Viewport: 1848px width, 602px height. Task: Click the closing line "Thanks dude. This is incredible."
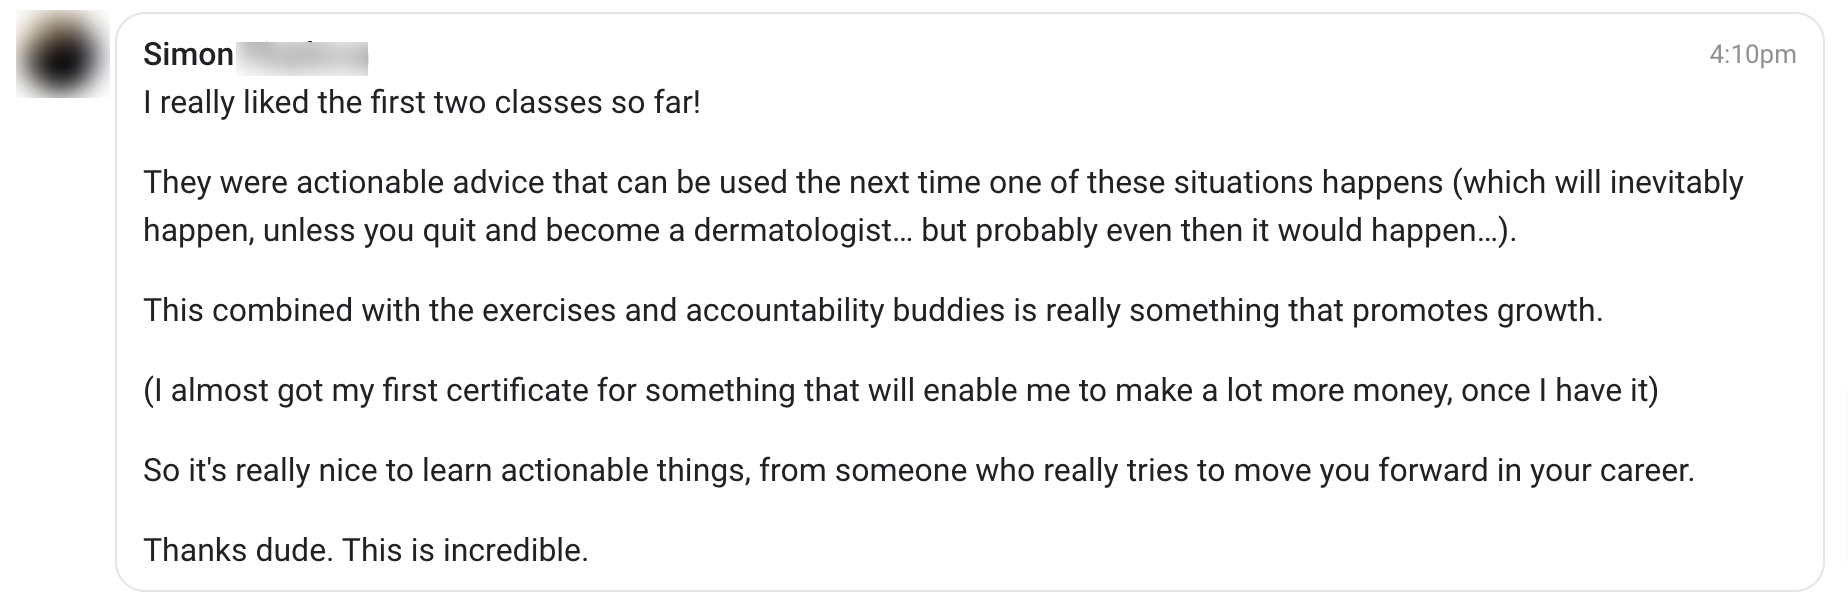366,550
